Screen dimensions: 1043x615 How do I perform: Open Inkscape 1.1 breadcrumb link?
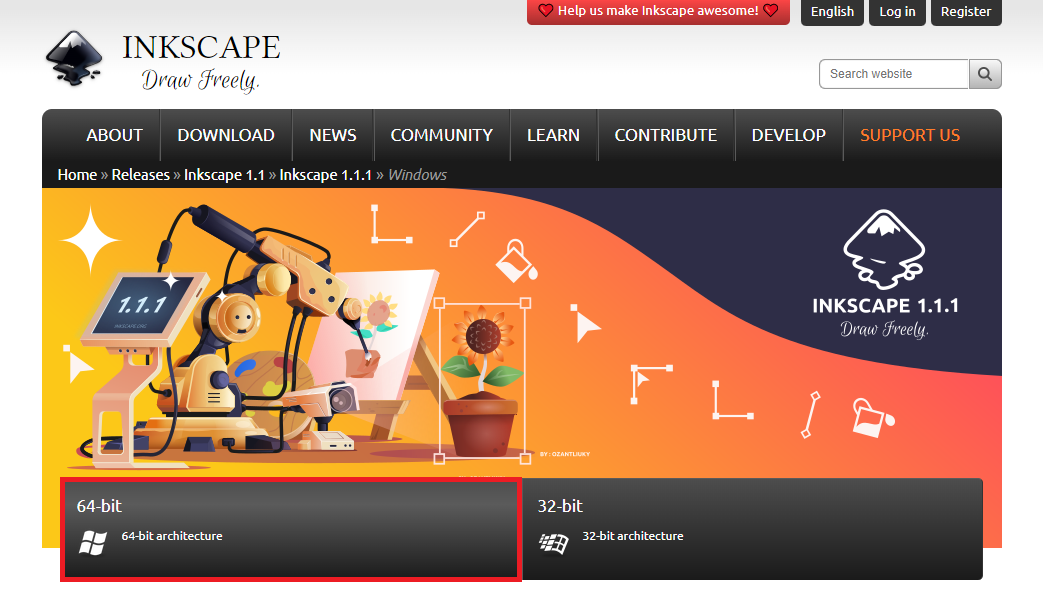[224, 175]
